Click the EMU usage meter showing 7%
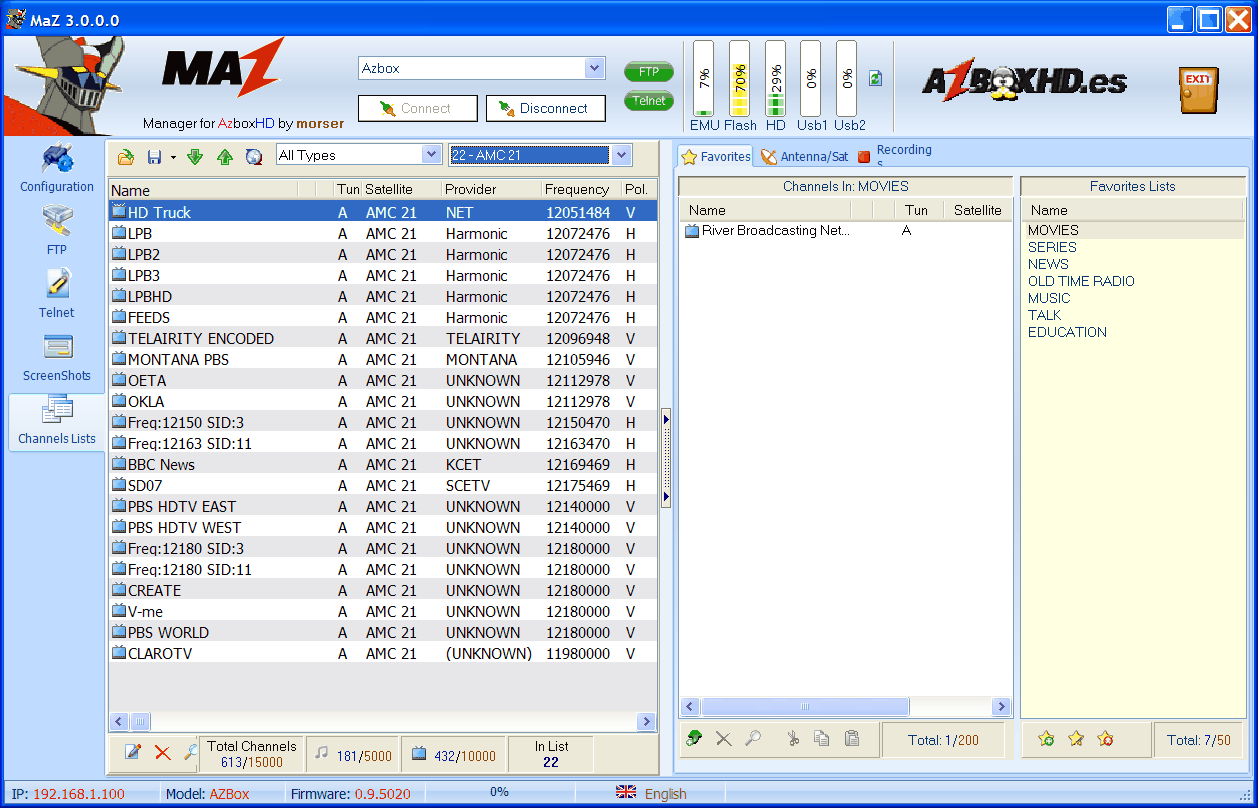The width and height of the screenshot is (1258, 808). [x=704, y=79]
